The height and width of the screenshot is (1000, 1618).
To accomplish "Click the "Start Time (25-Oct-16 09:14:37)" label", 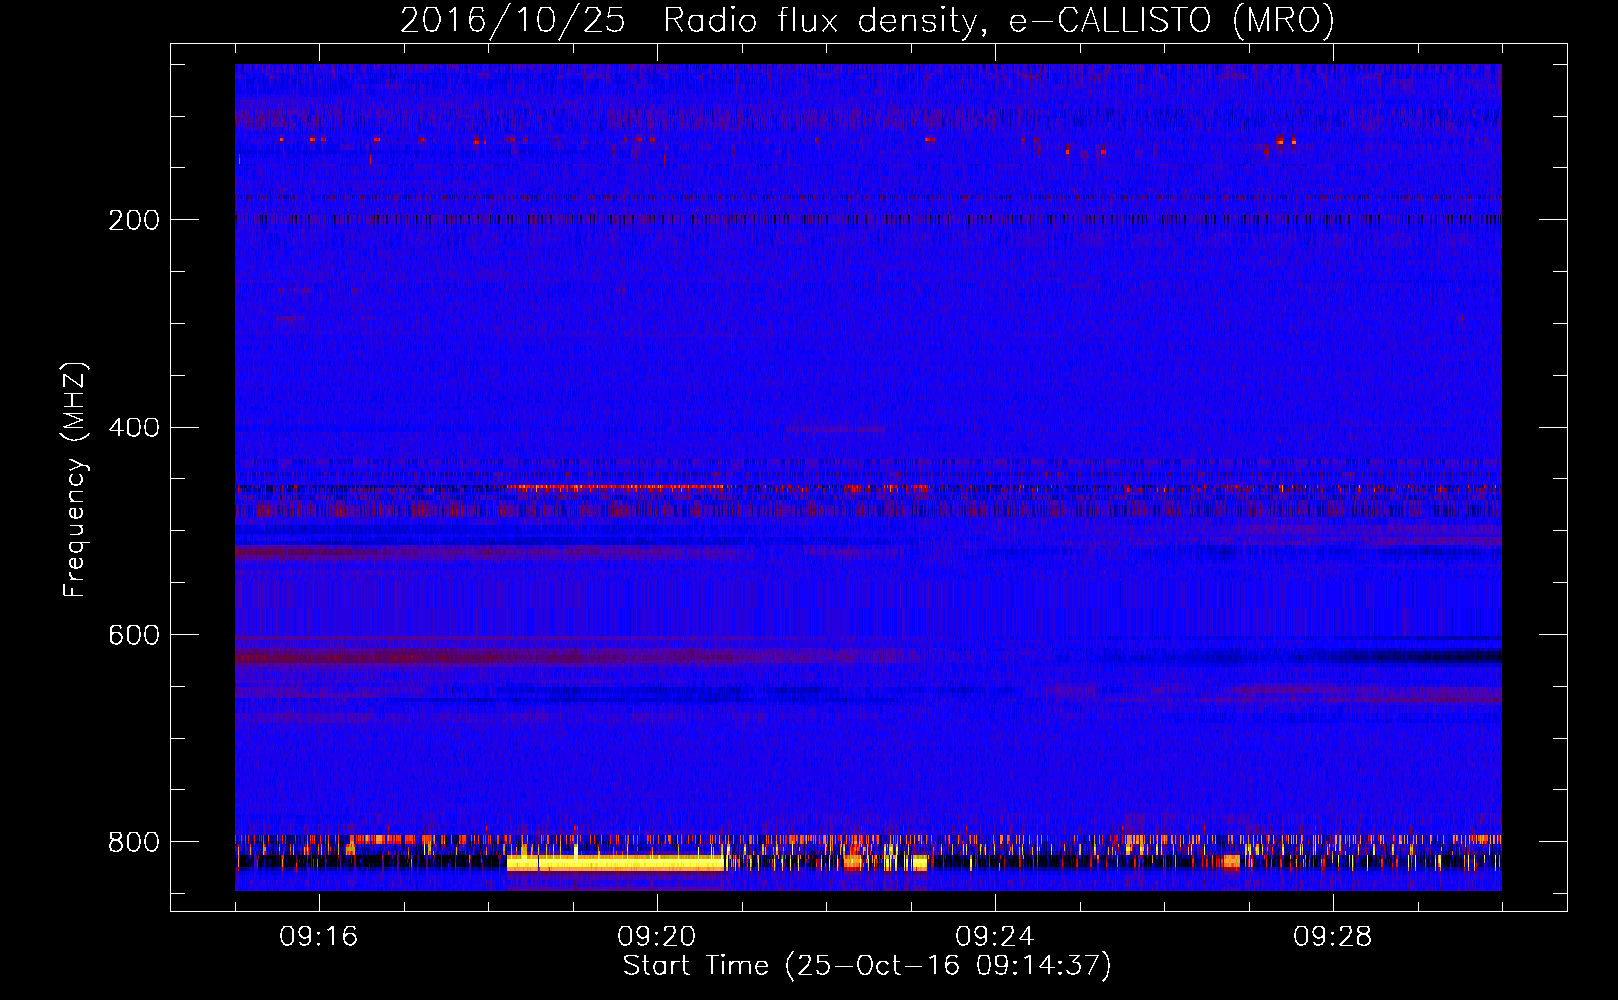I will click(x=867, y=966).
